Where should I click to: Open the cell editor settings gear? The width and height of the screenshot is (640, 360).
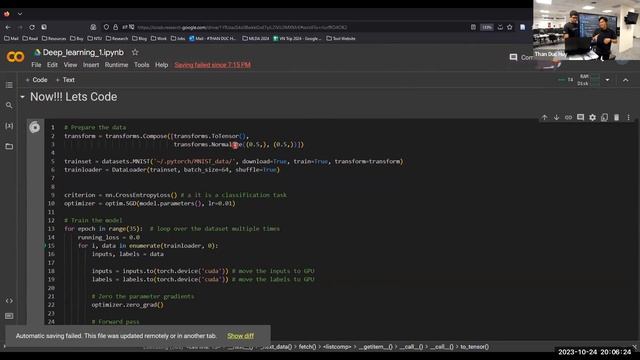(592, 118)
